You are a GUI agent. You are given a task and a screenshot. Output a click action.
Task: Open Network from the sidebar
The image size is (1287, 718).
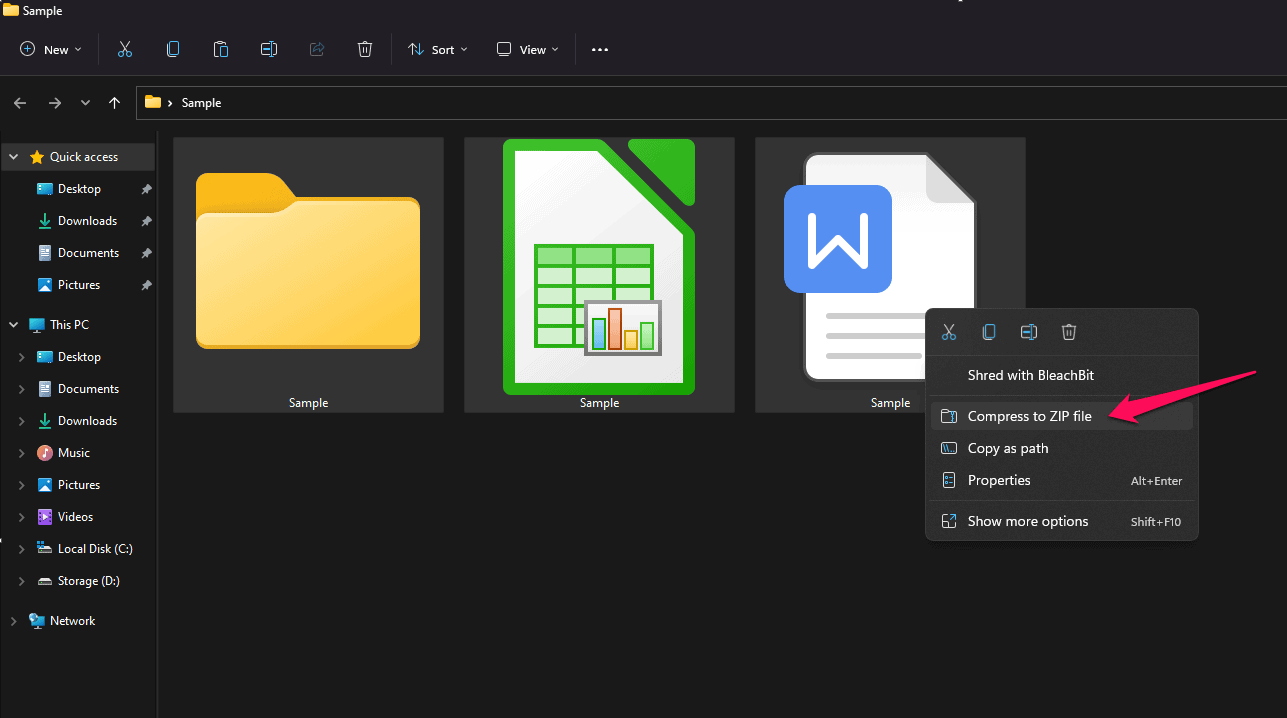[72, 620]
